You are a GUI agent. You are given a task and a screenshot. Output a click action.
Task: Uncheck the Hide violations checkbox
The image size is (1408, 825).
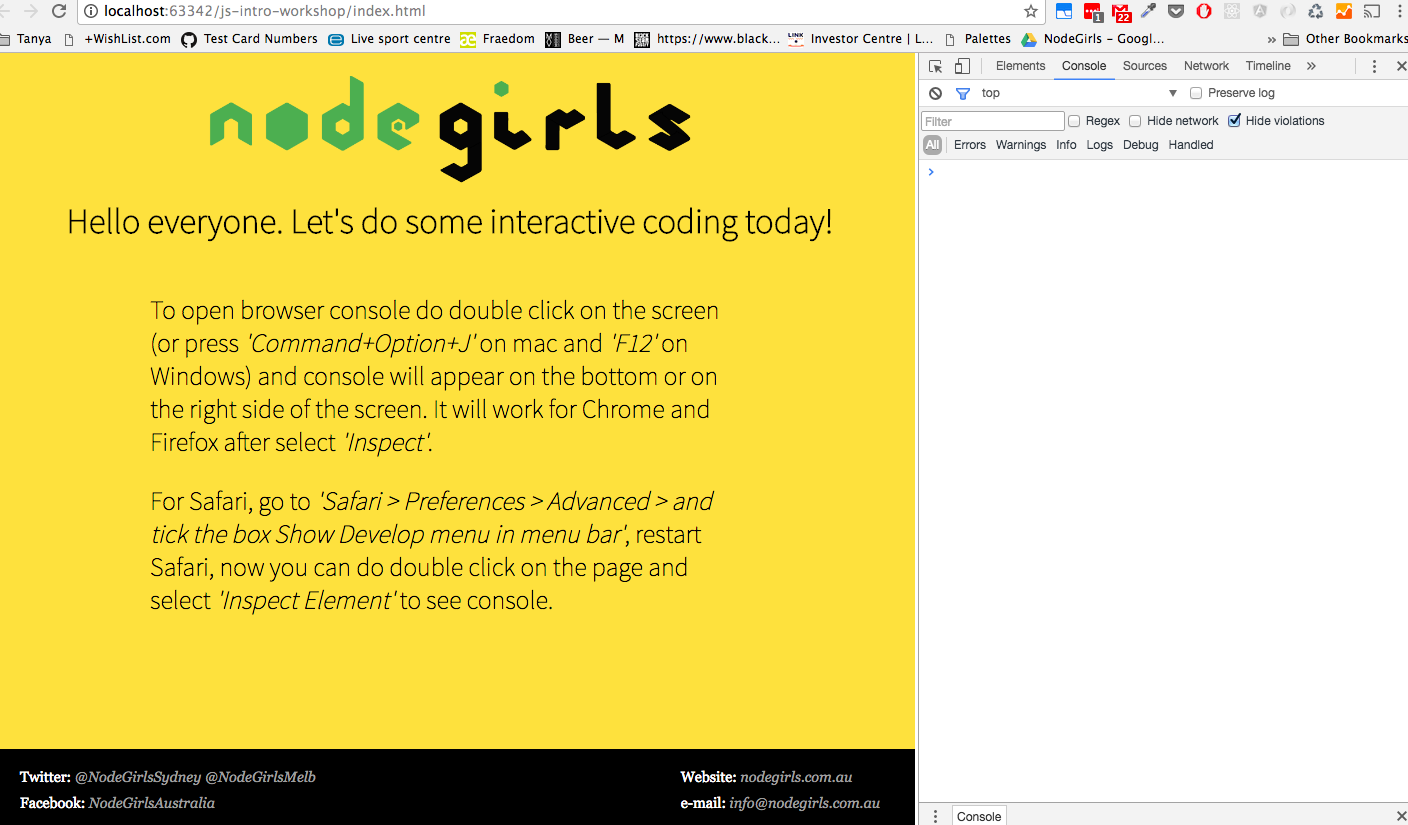1234,121
